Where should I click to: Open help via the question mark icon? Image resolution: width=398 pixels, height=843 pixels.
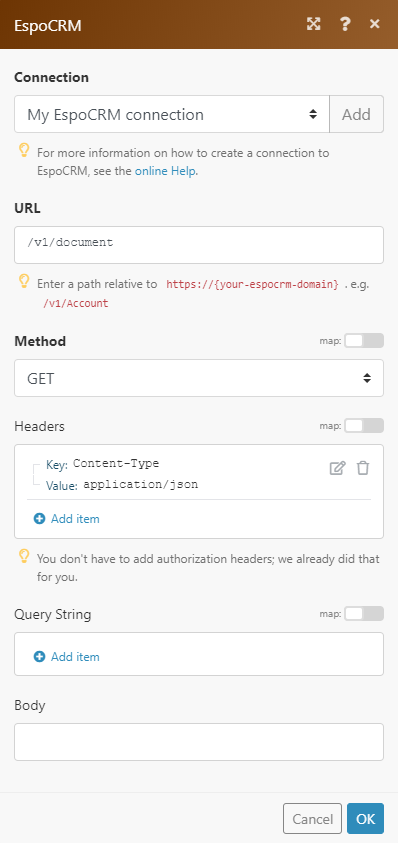click(345, 24)
